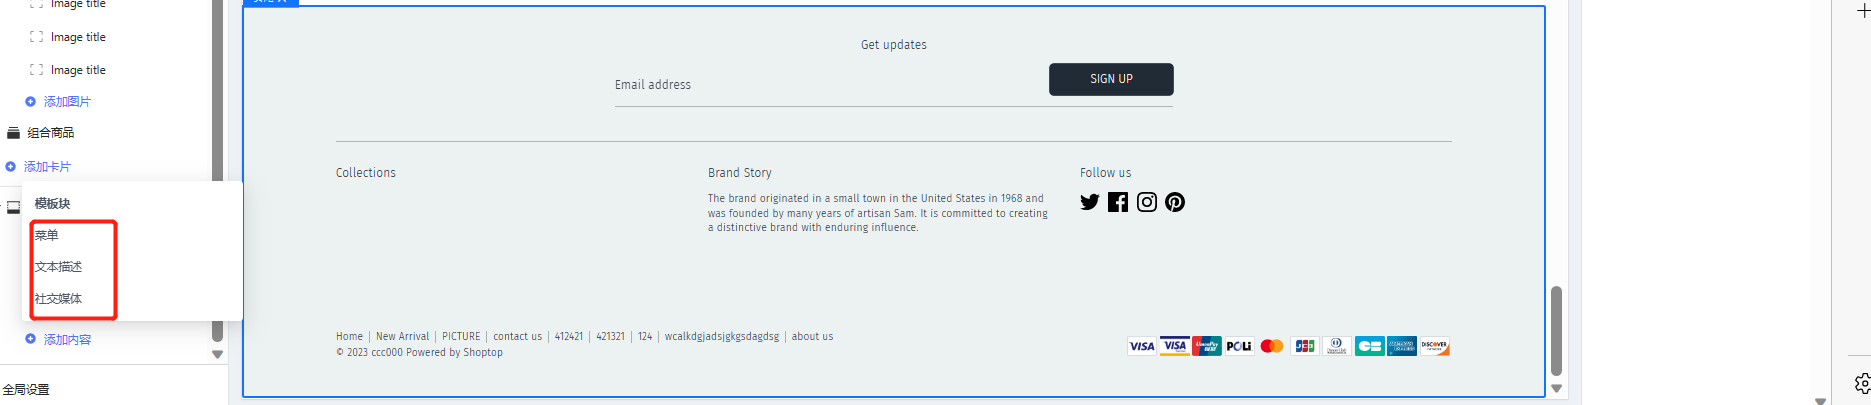This screenshot has height=405, width=1871.
Task: Click 添加内容 in the sidebar
Action: 67,340
